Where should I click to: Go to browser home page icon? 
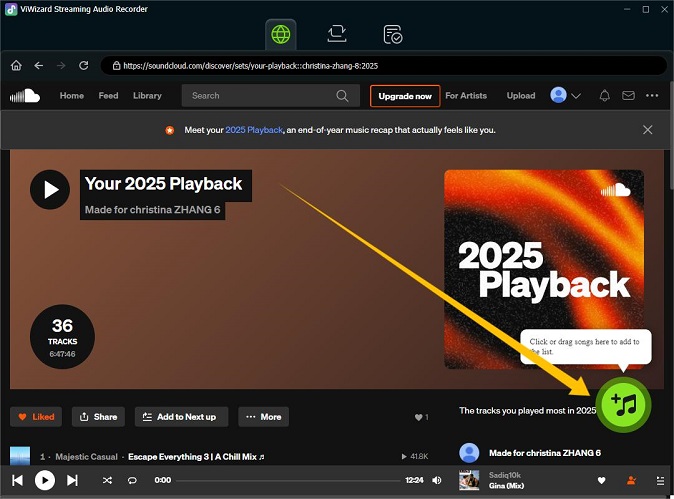click(x=16, y=65)
